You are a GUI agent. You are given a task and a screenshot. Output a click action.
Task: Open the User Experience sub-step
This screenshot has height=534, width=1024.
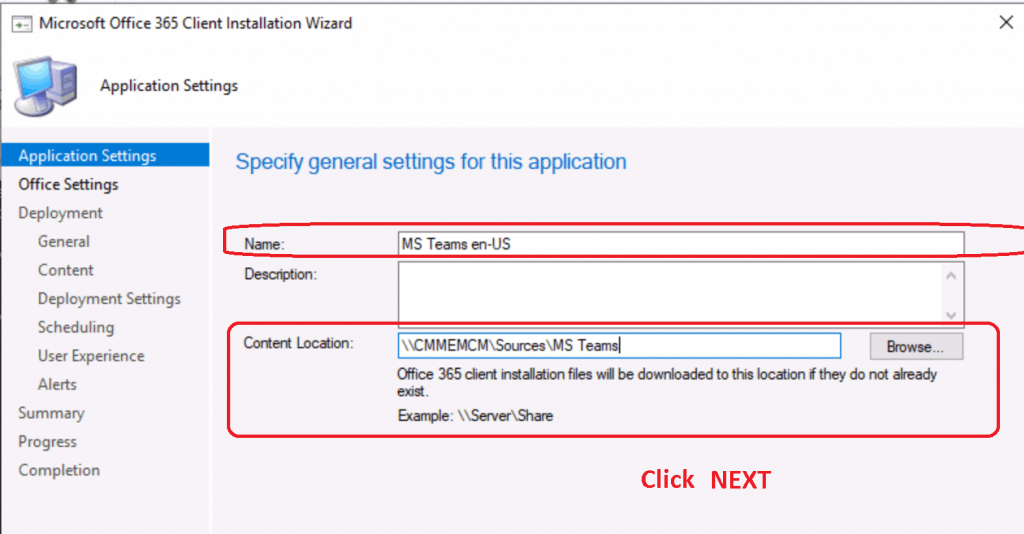(91, 356)
